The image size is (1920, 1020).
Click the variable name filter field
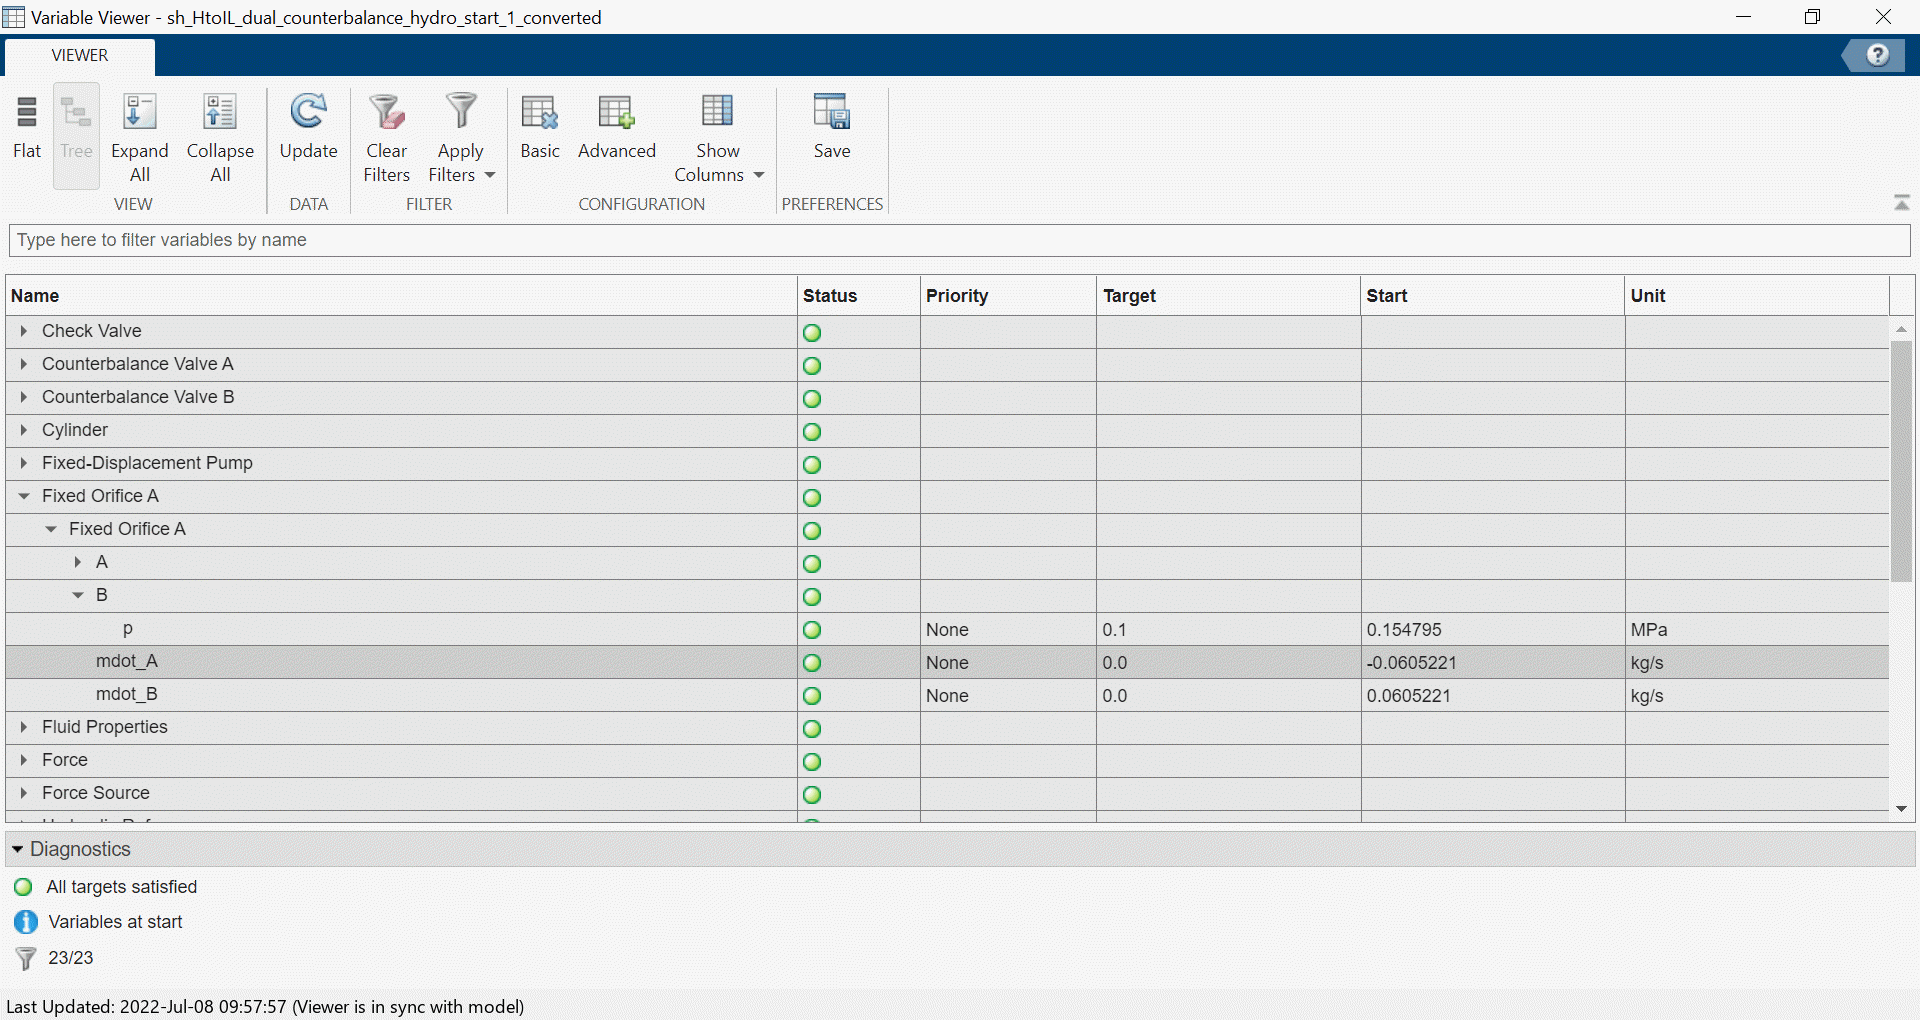pyautogui.click(x=958, y=240)
